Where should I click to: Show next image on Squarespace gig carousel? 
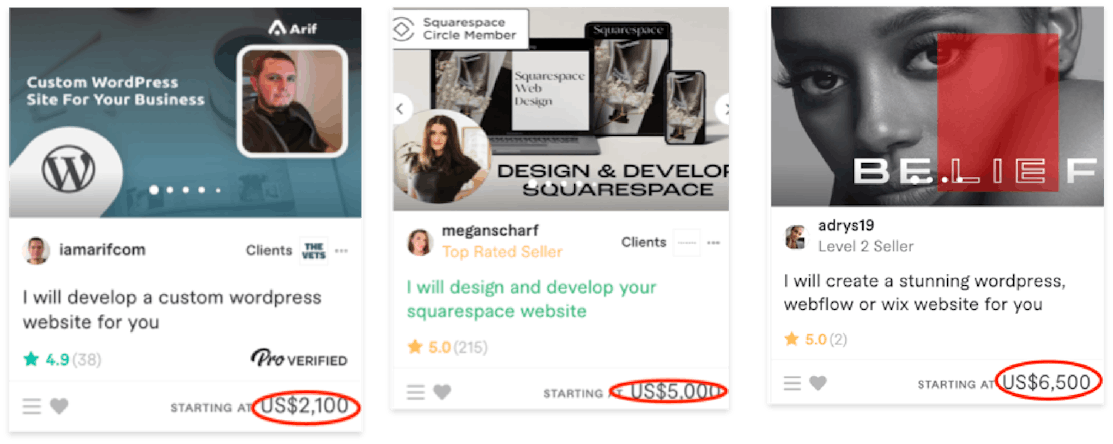tap(723, 109)
